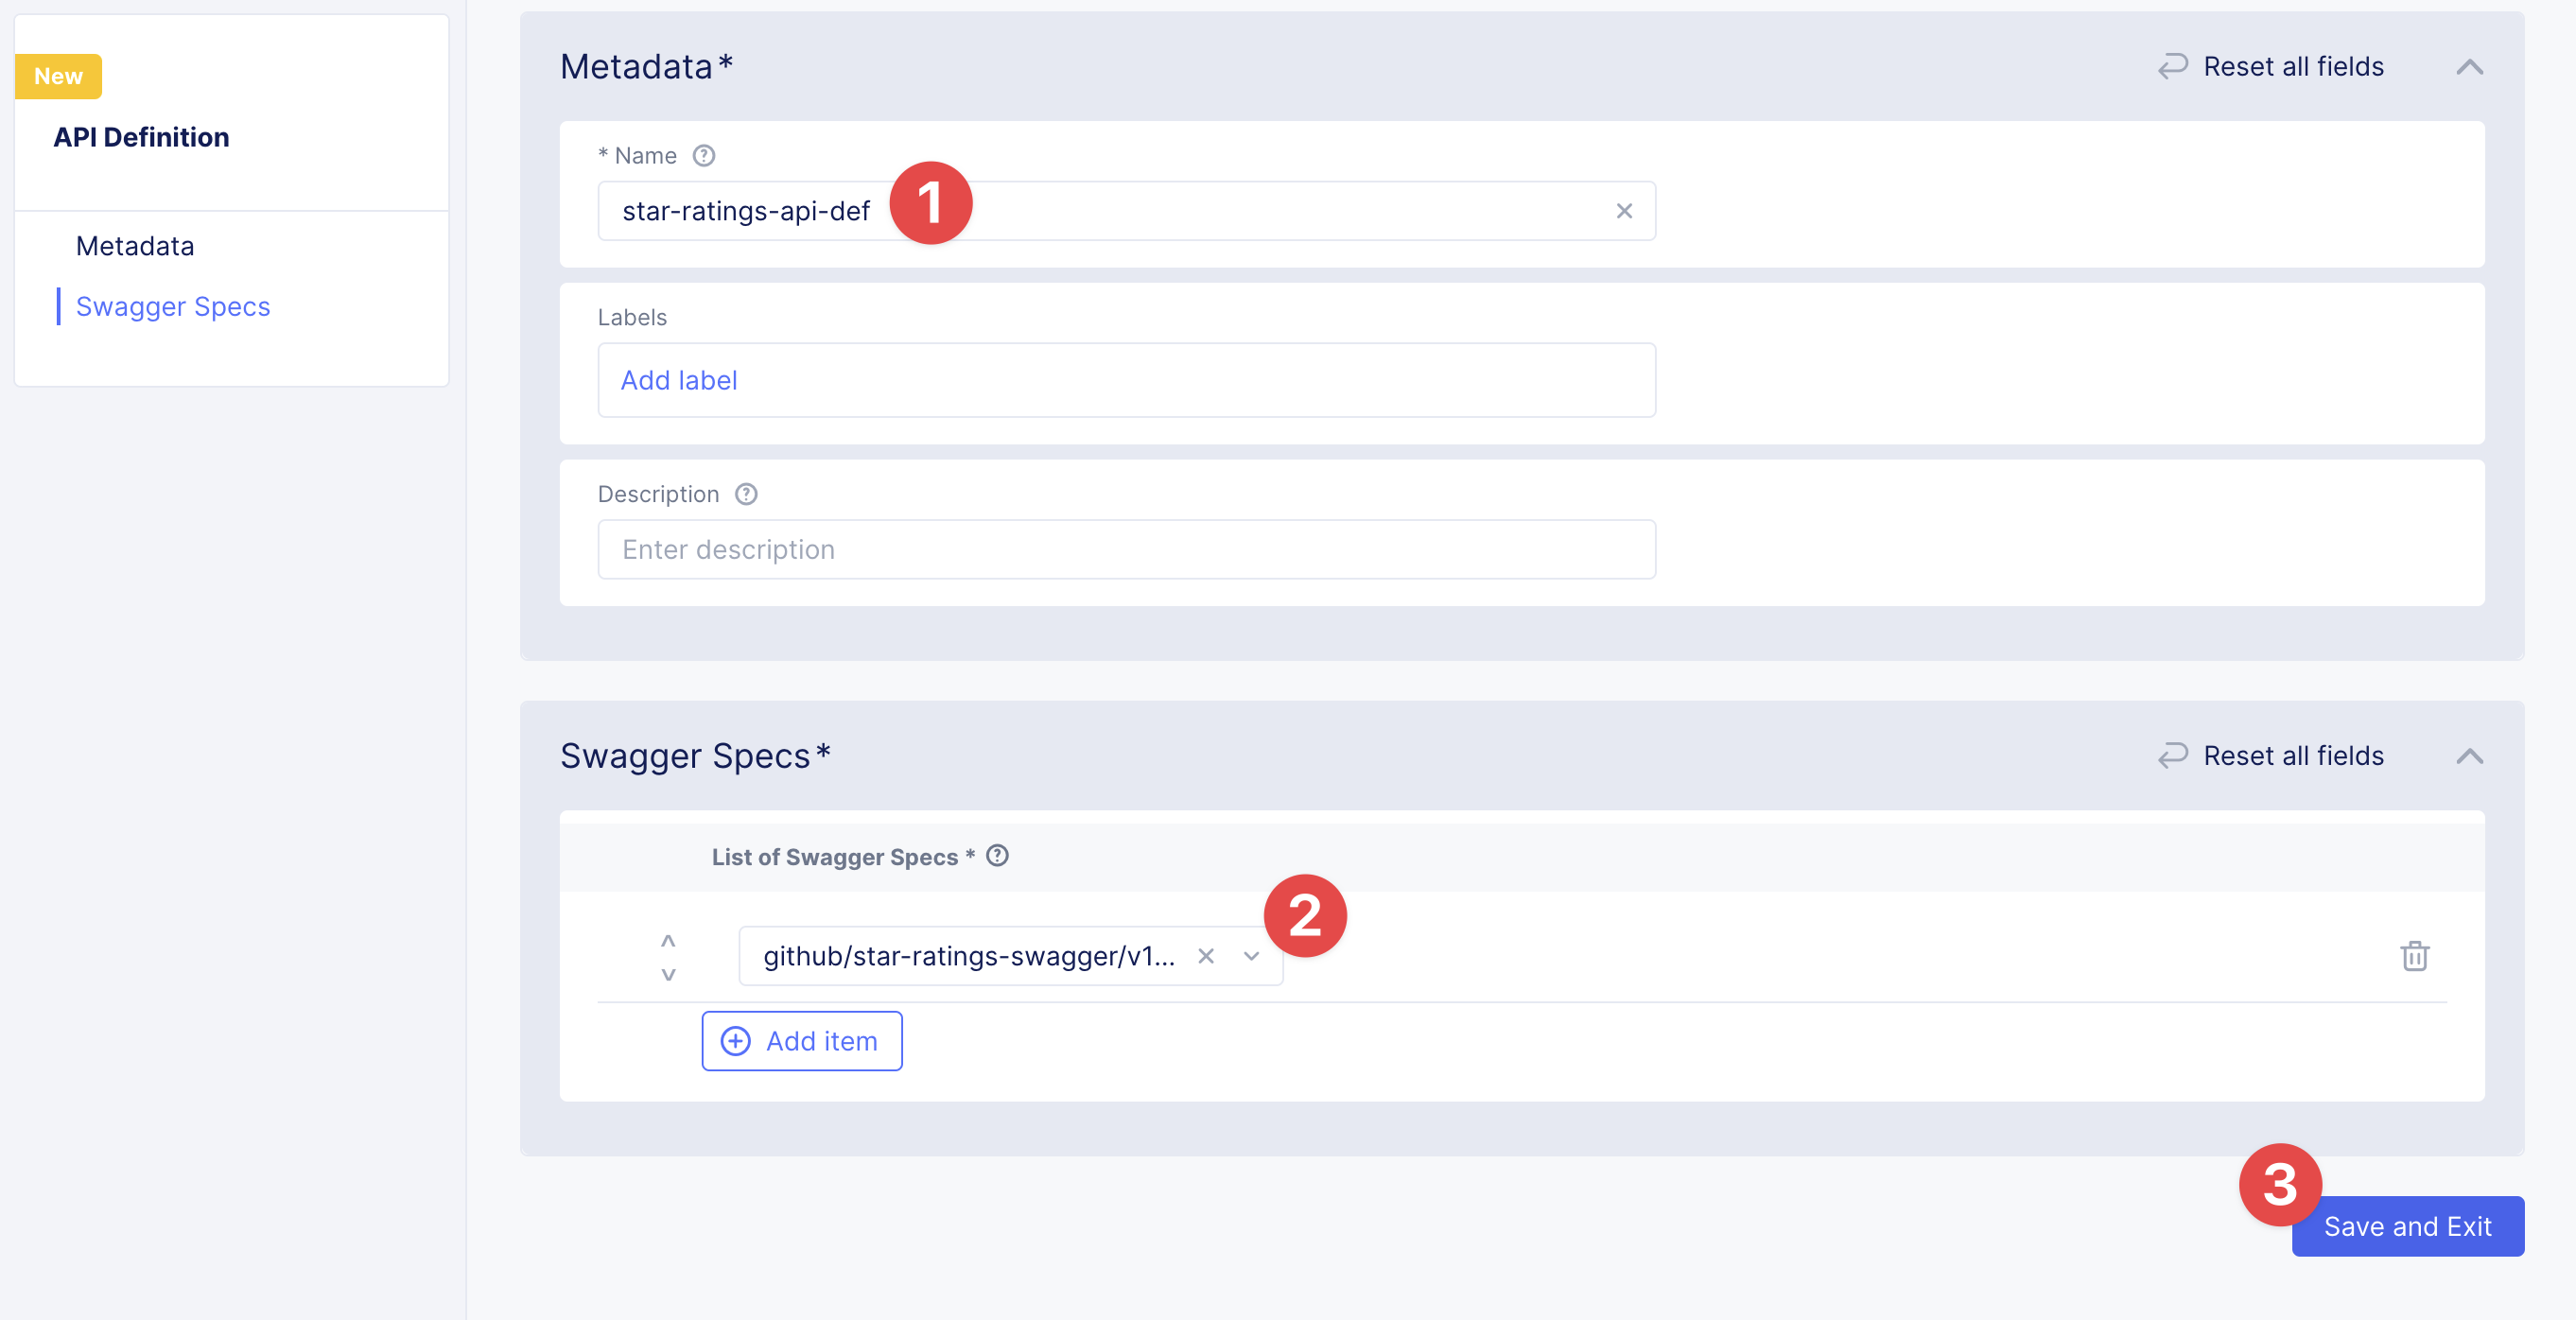The height and width of the screenshot is (1320, 2576).
Task: Click into the Name text field
Action: tap(1250, 211)
